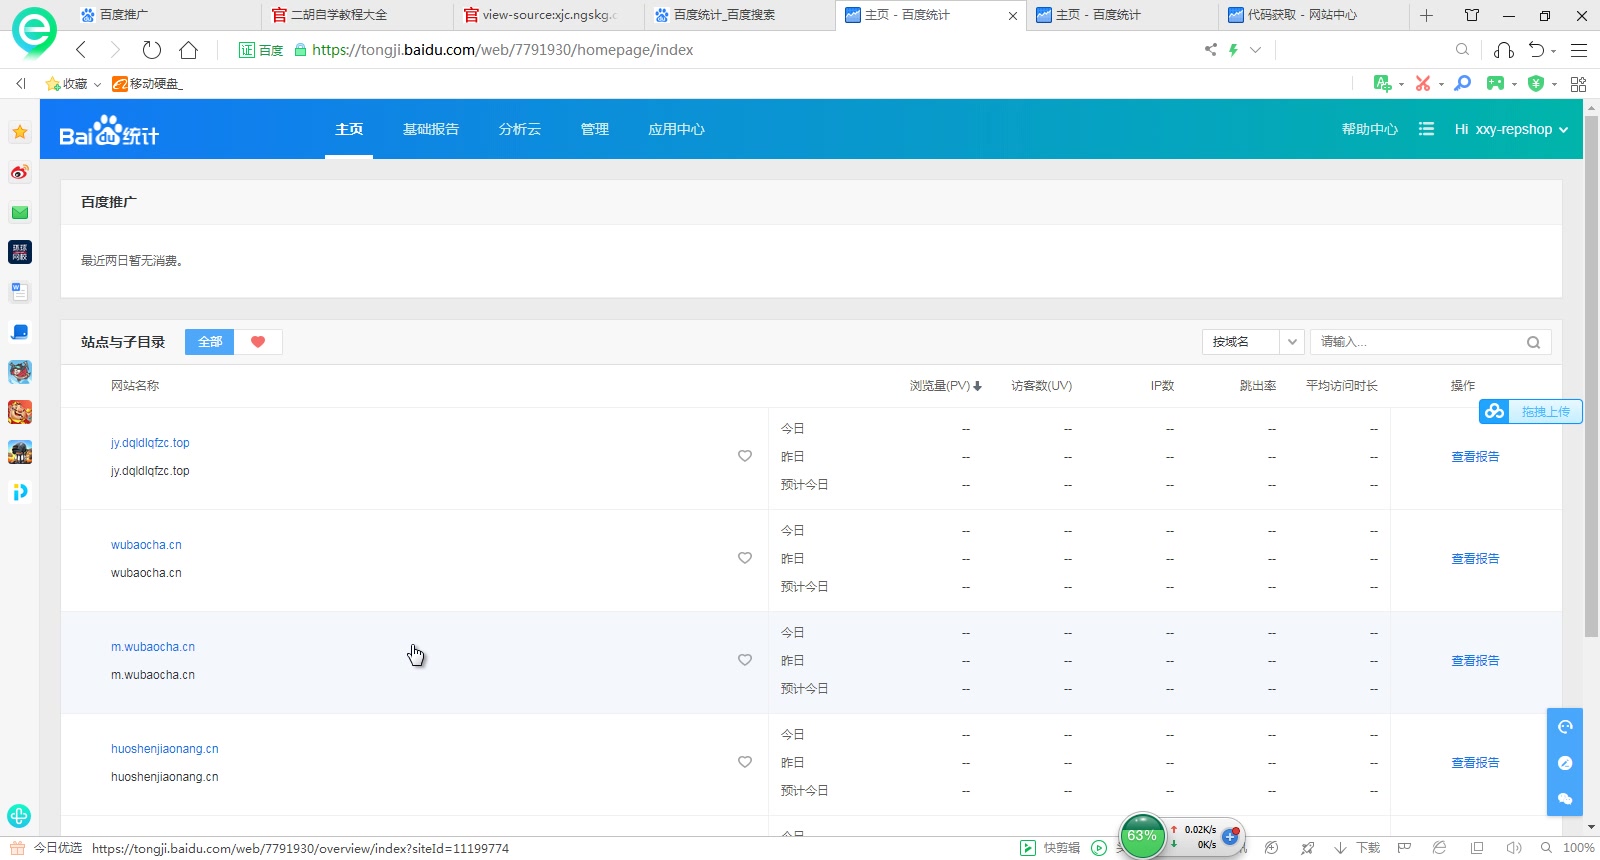Favorite the m.wubaocha.cn site heart
This screenshot has height=860, width=1600.
pos(745,660)
